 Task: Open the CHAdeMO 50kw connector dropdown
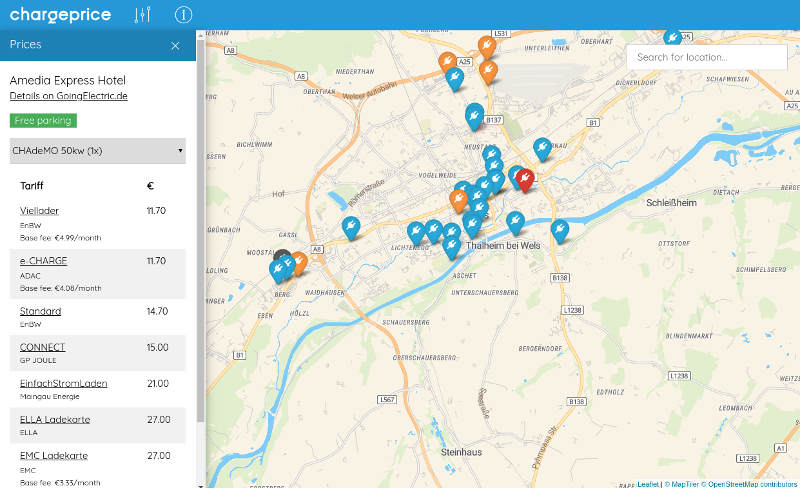(97, 151)
